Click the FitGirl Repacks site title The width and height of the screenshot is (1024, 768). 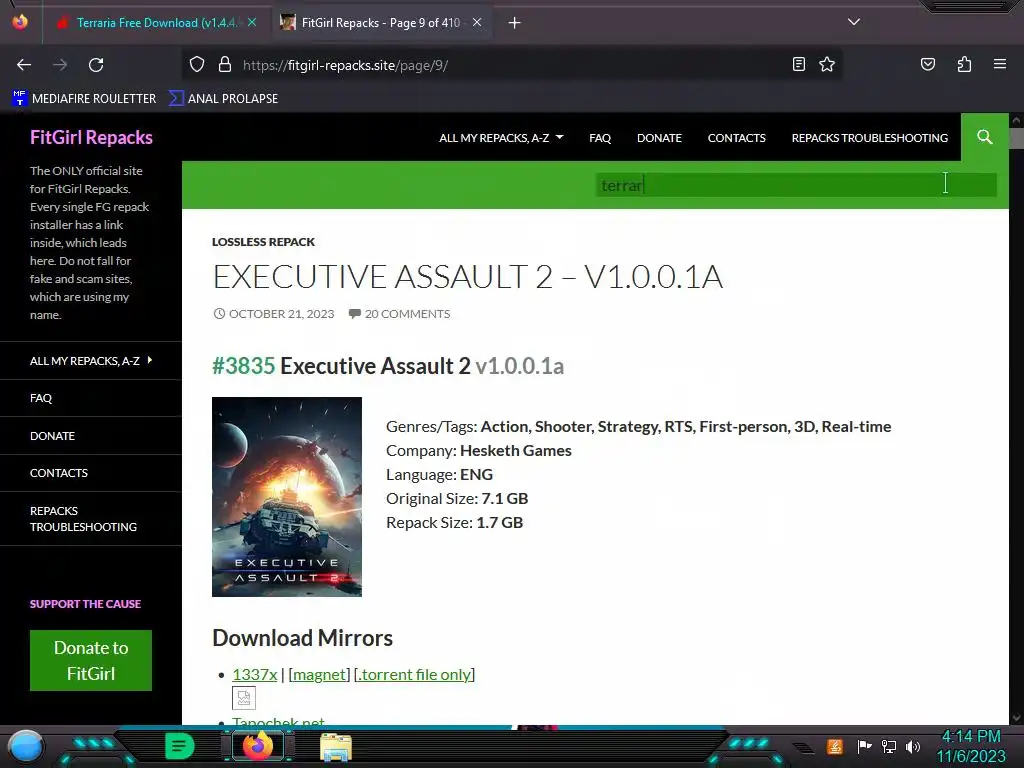[x=91, y=137]
